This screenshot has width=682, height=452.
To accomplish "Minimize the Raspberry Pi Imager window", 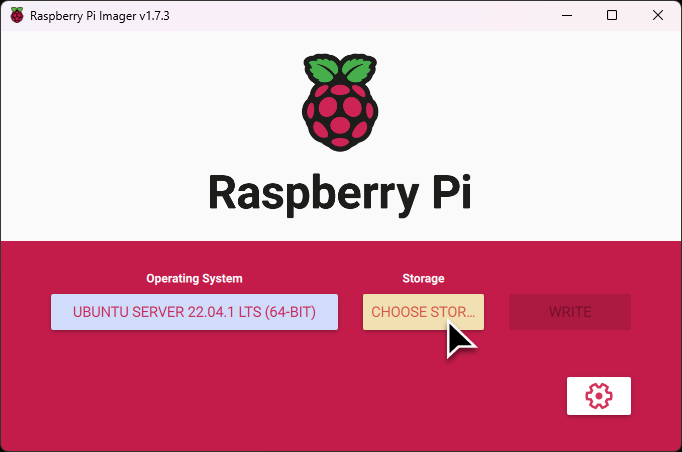I will pyautogui.click(x=566, y=16).
